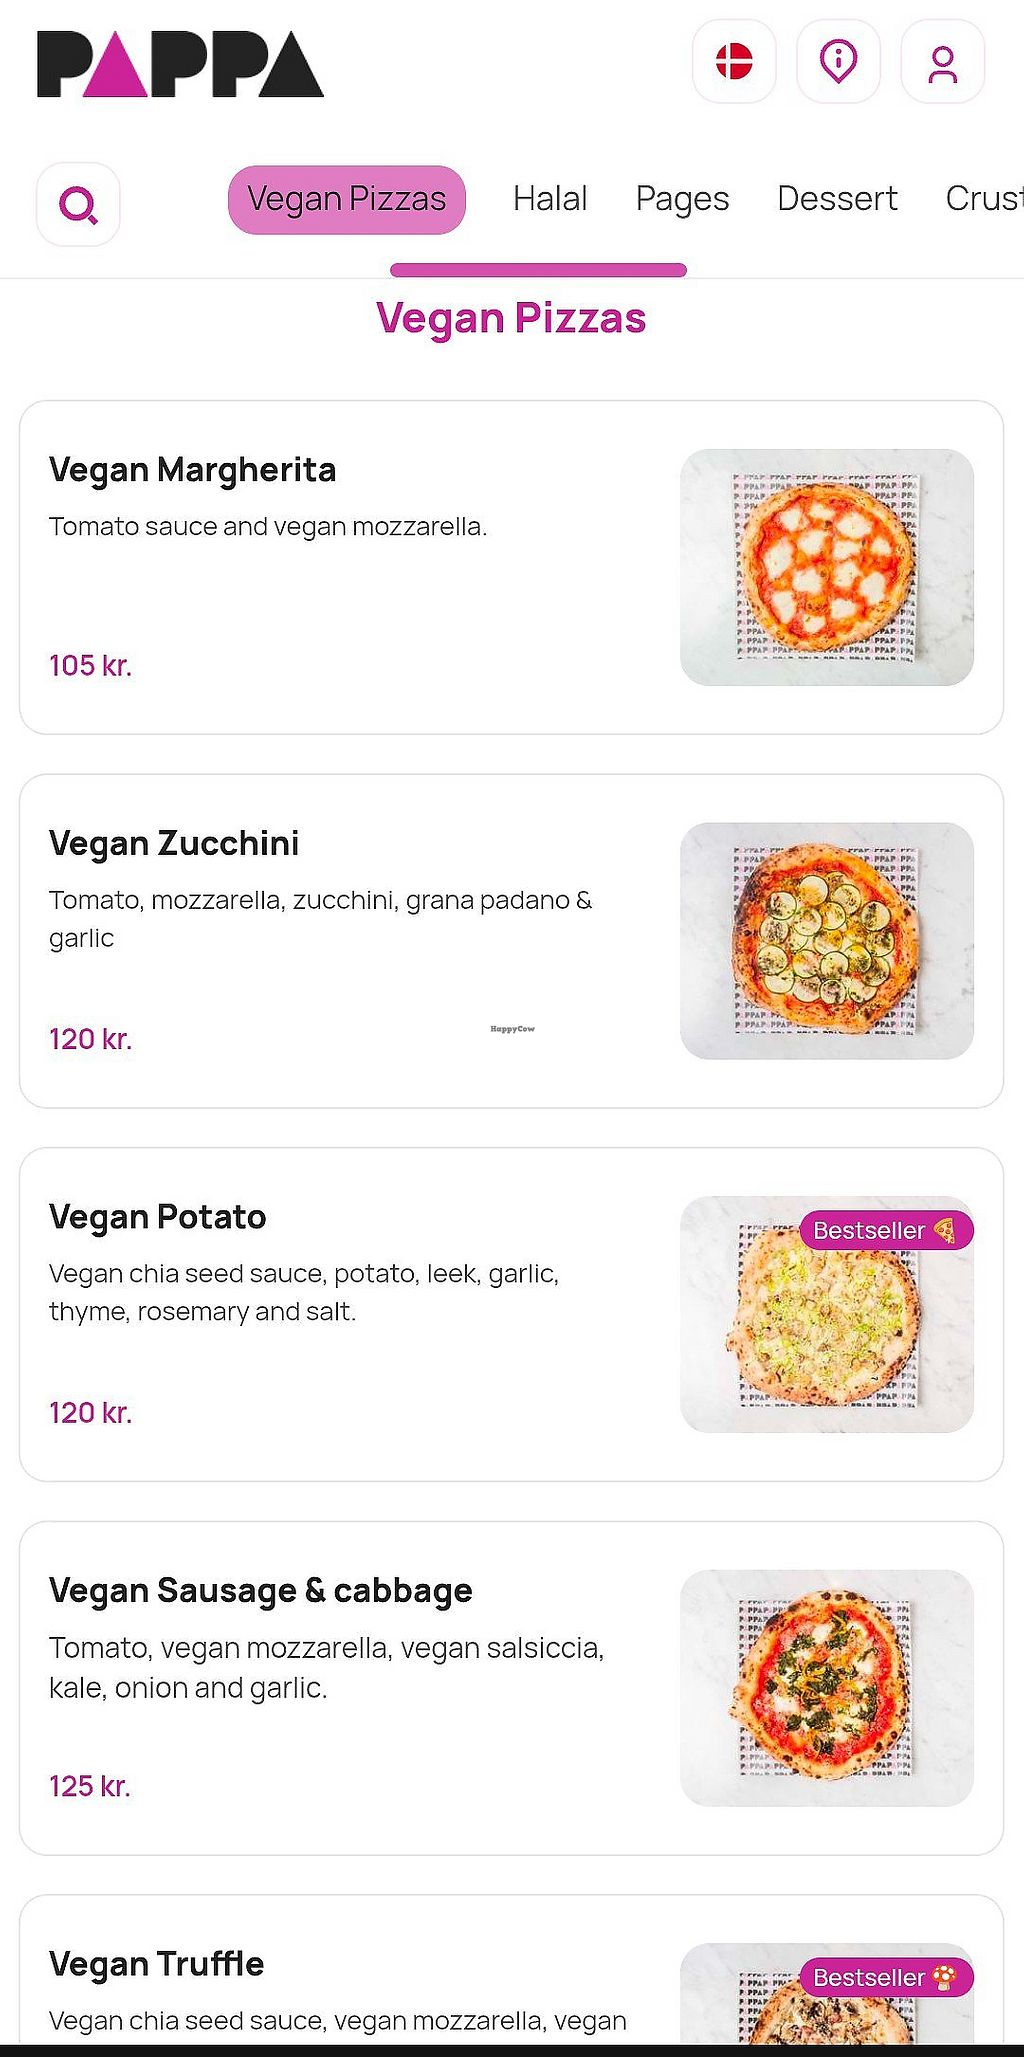Click Bestseller badge on Vegan Truffle
The image size is (1024, 2057).
tap(885, 1977)
